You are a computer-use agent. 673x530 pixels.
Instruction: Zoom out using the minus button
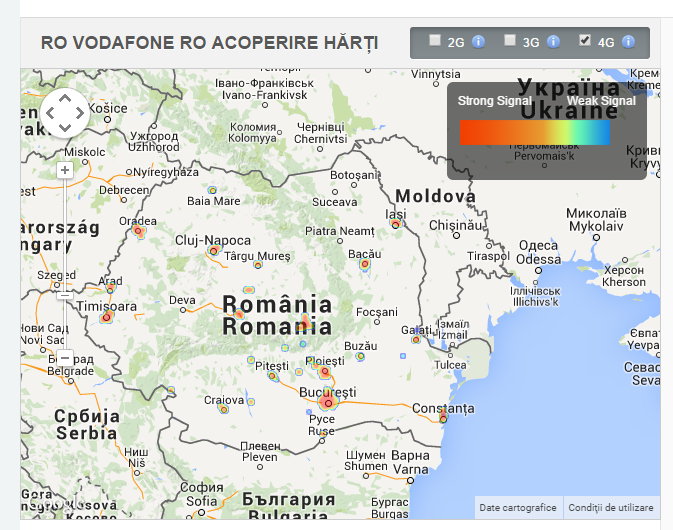[65, 357]
